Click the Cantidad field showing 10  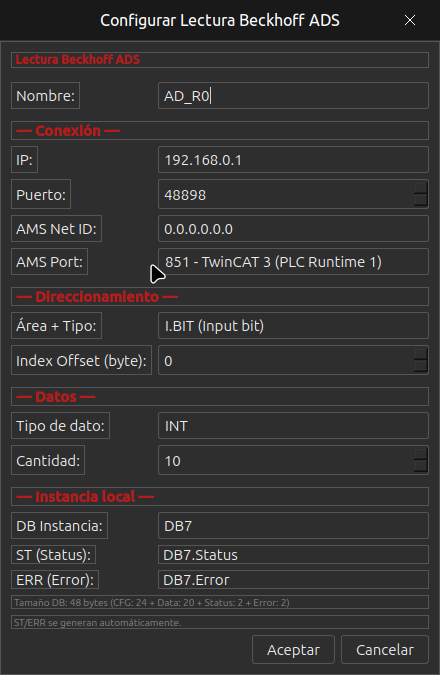tap(286, 461)
